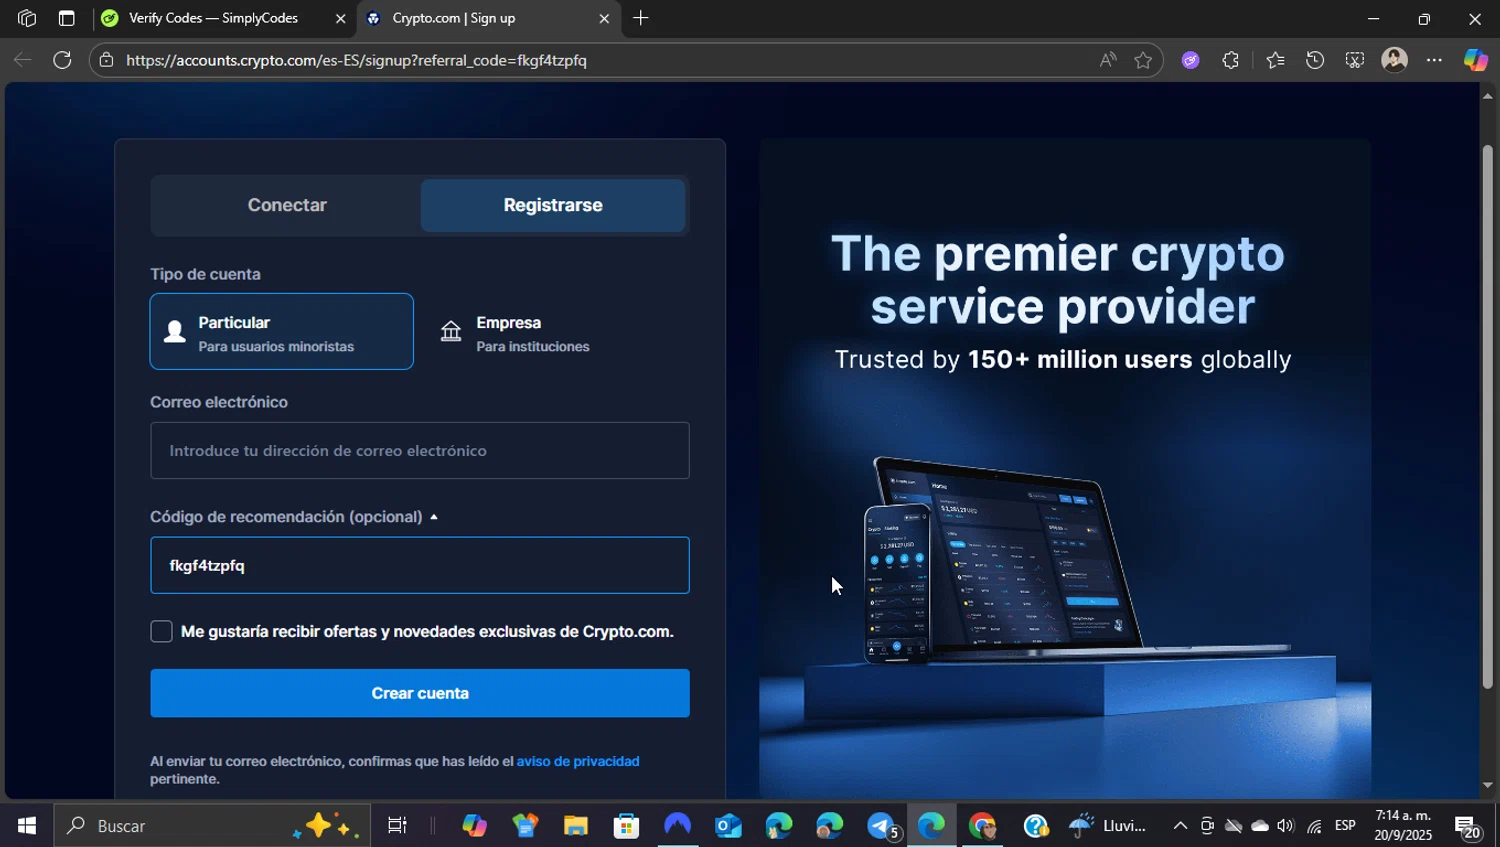1500x847 pixels.
Task: Open the purple extension icon in toolbar
Action: [1190, 60]
